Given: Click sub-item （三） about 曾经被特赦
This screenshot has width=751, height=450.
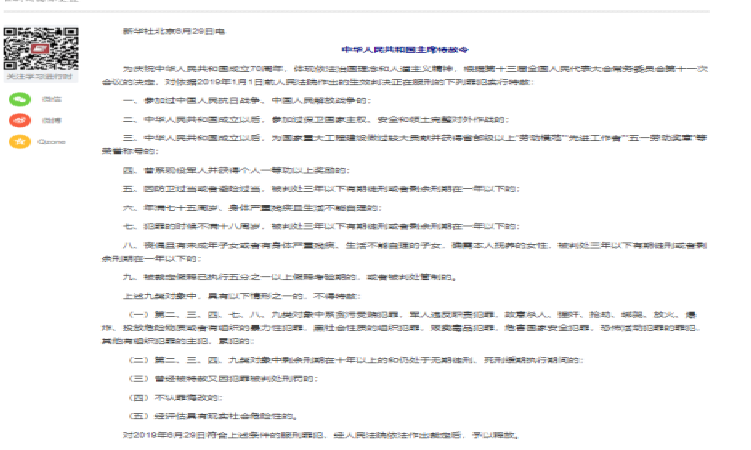Looking at the screenshot, I should (223, 379).
